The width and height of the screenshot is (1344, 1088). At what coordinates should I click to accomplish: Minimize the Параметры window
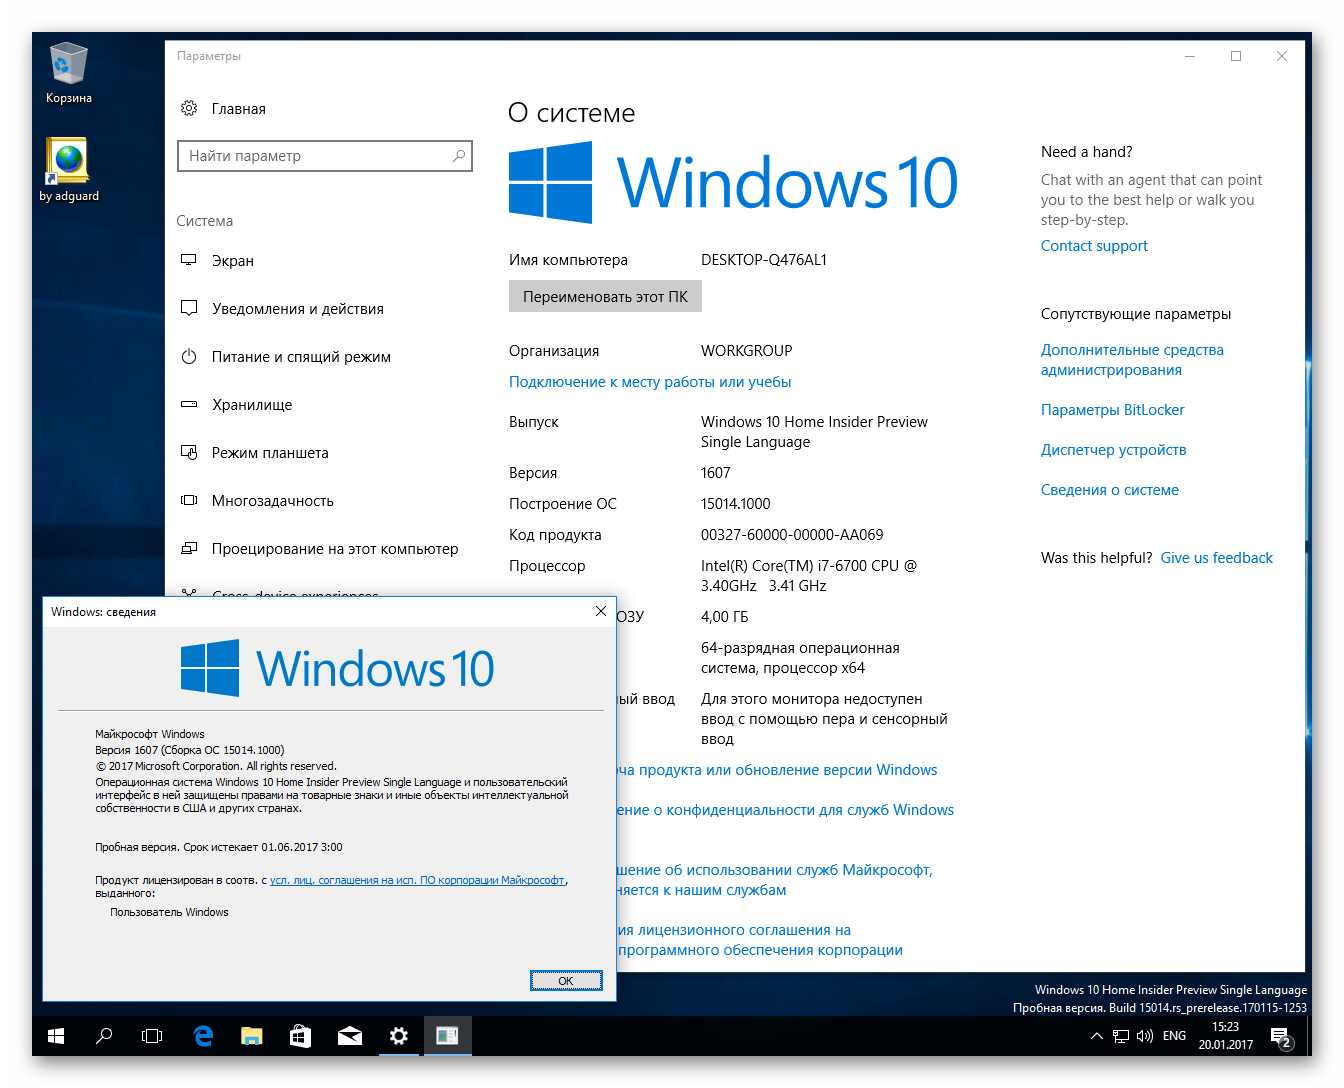click(x=1190, y=56)
